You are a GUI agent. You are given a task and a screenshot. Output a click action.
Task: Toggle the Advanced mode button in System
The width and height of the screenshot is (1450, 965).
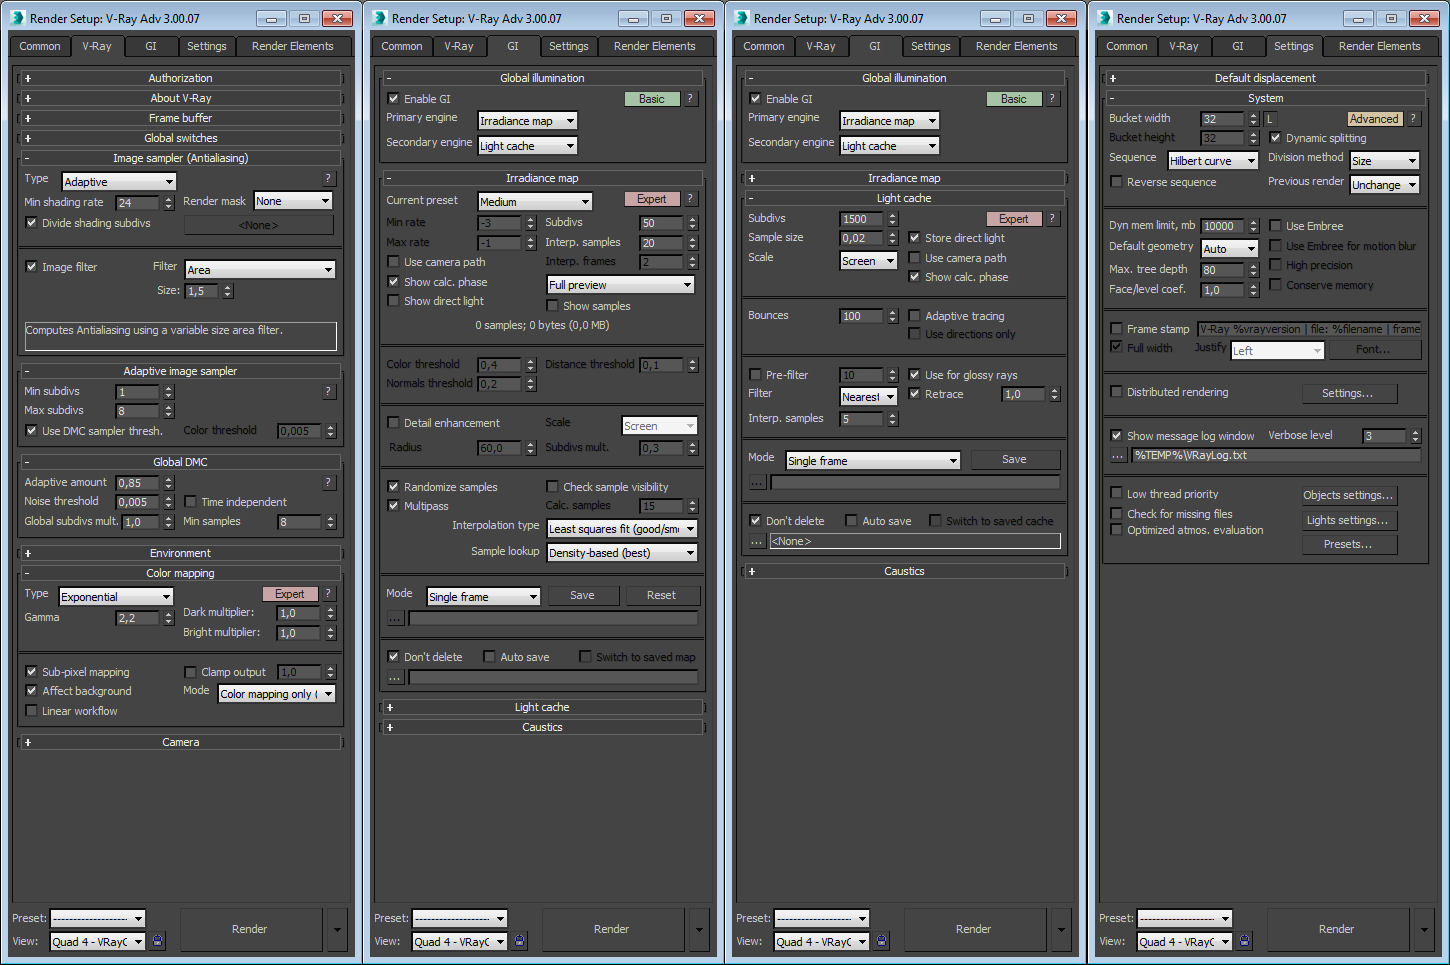(1374, 119)
